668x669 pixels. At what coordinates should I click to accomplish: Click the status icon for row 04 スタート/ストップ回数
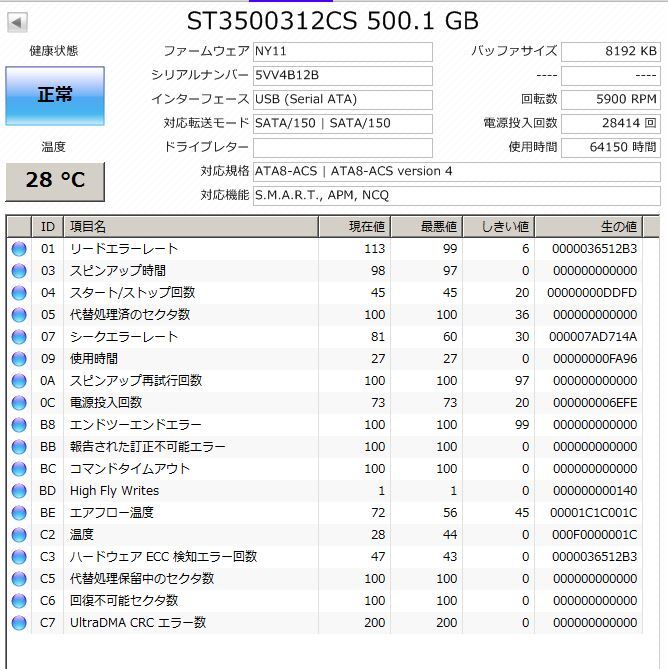point(19,293)
